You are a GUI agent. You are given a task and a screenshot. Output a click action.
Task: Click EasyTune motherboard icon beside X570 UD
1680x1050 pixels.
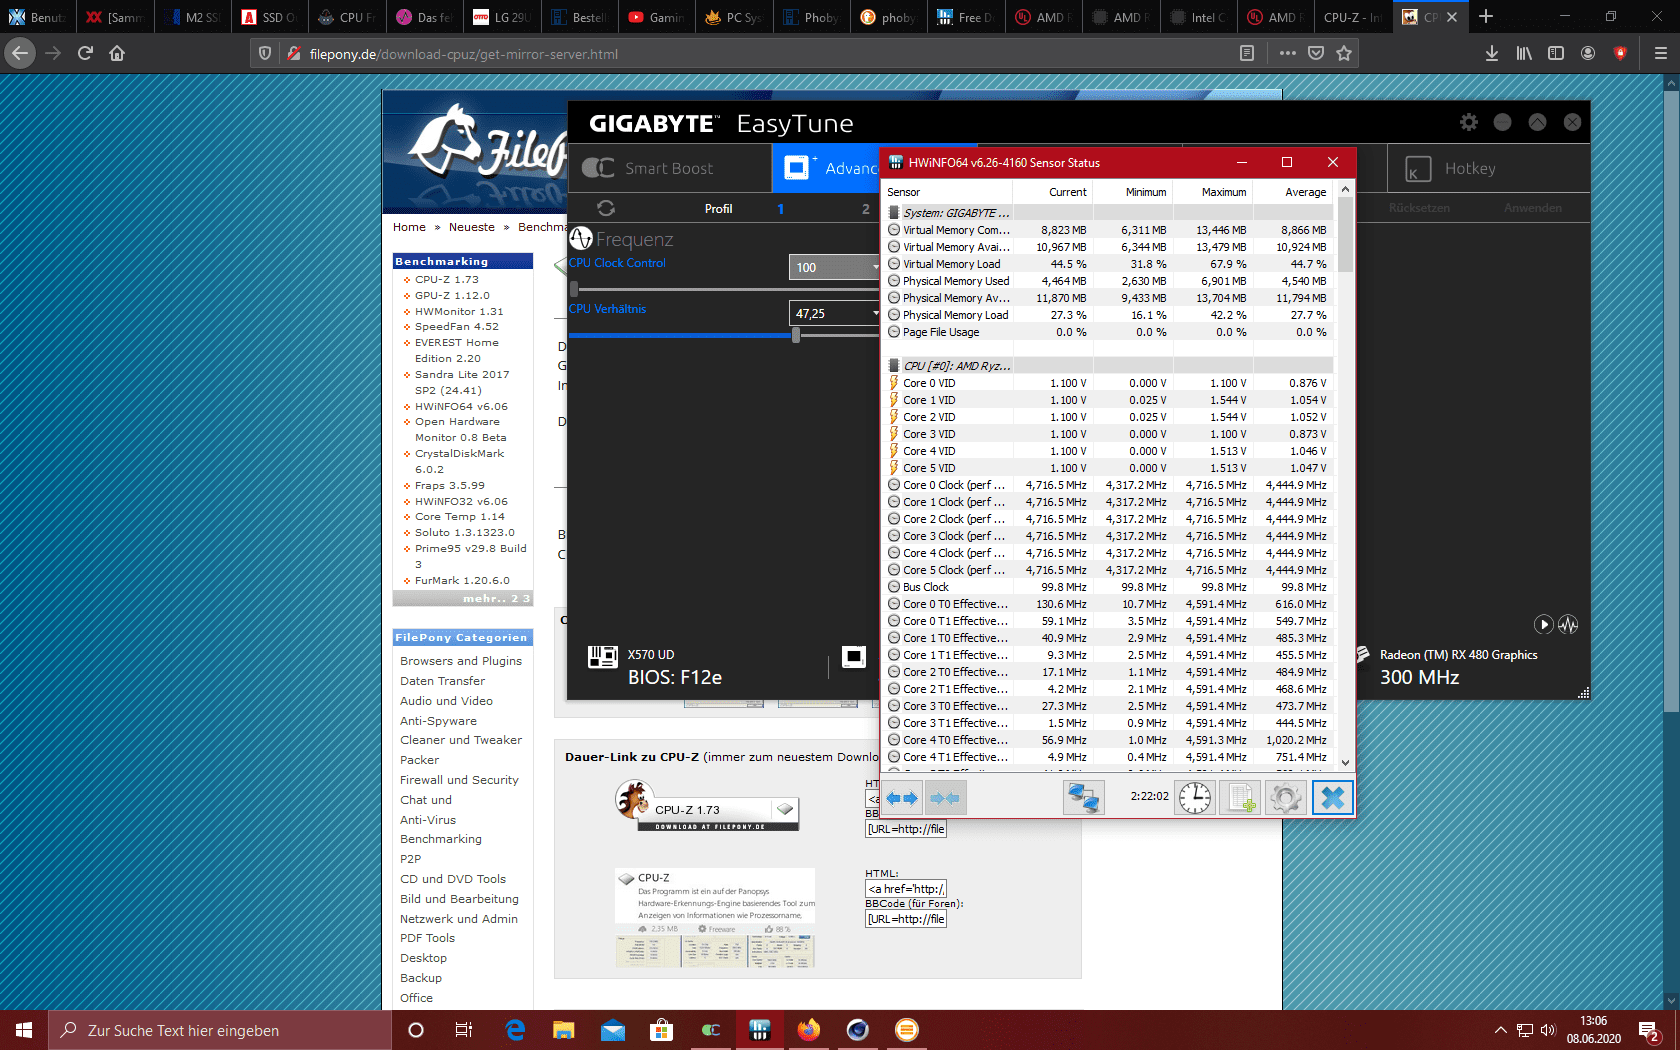(603, 656)
